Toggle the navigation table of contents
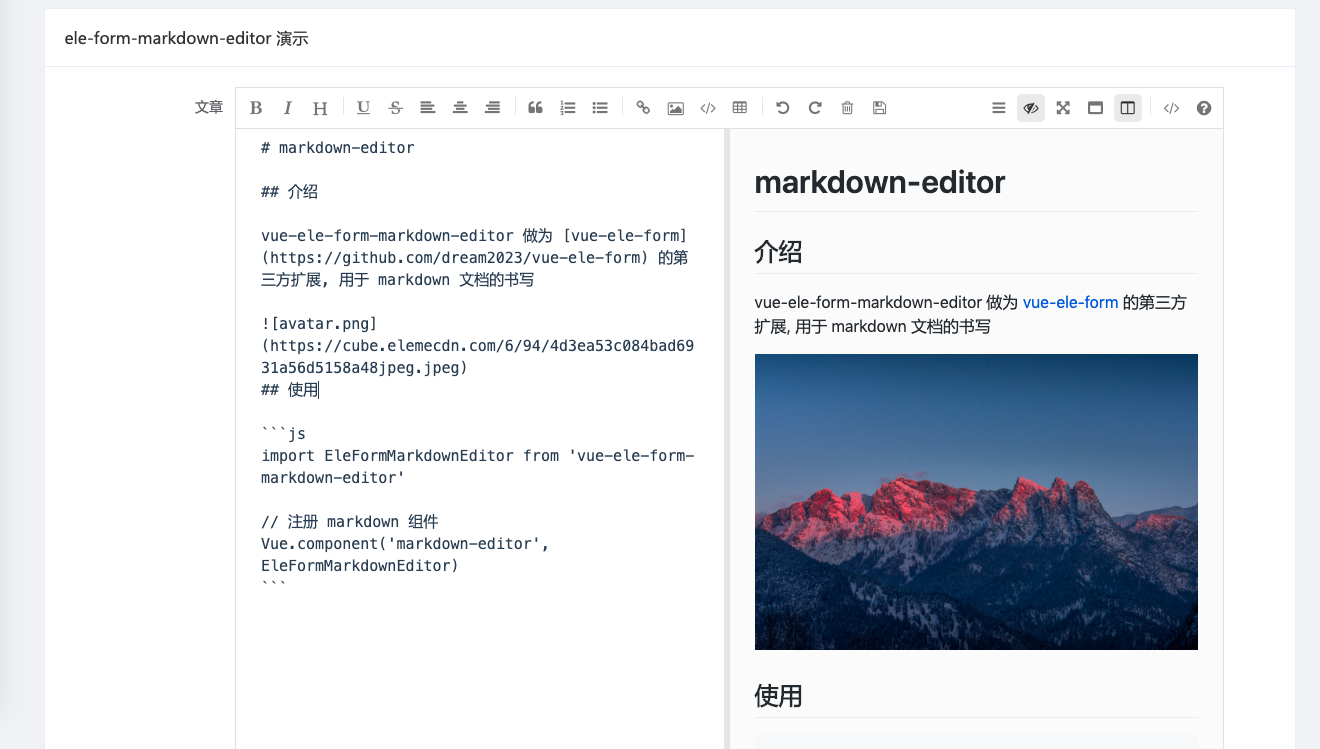 (998, 108)
